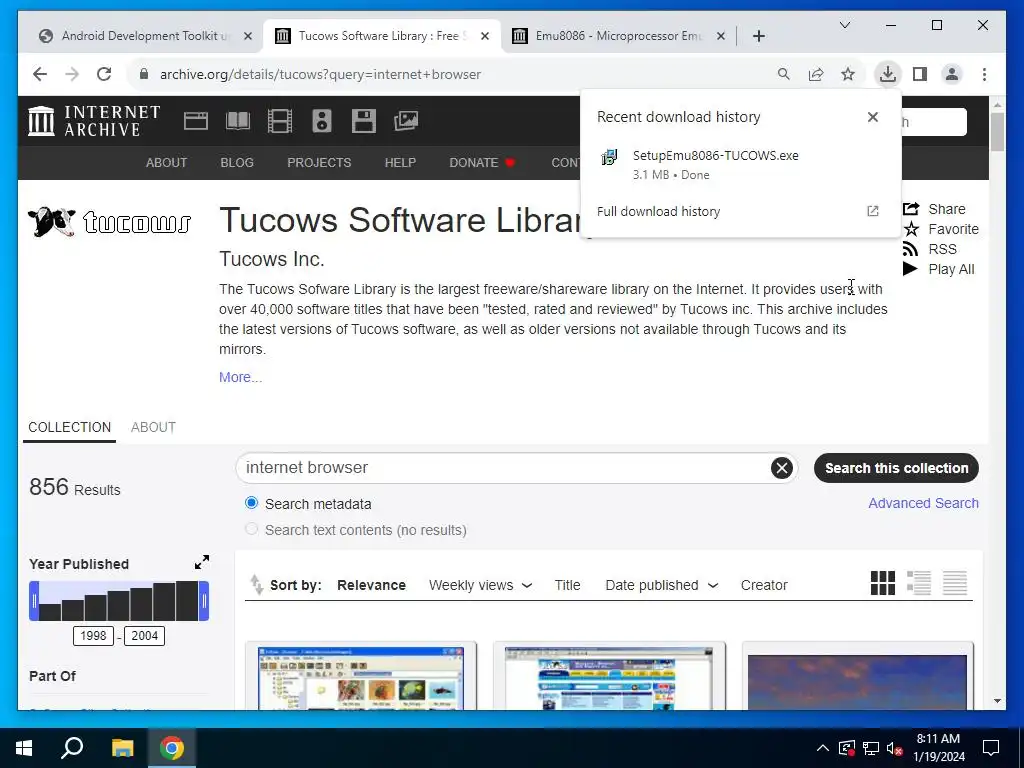
Task: Click the share page icon in address bar
Action: pyautogui.click(x=816, y=74)
